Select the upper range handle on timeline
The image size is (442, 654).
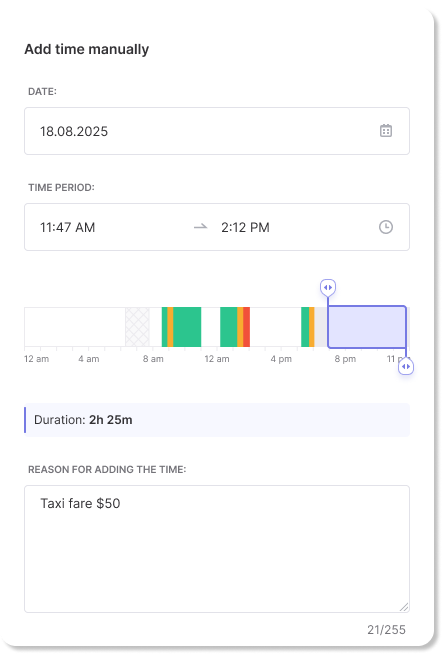coord(328,287)
